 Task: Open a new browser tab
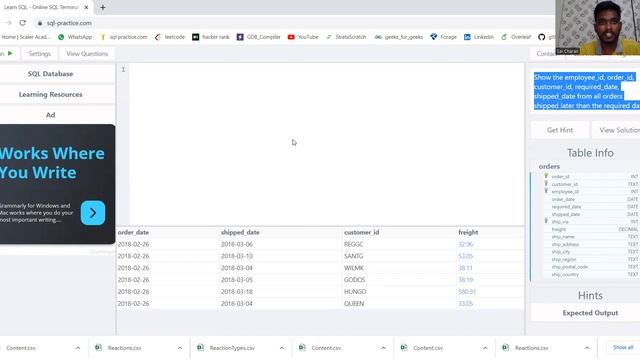(x=103, y=7)
